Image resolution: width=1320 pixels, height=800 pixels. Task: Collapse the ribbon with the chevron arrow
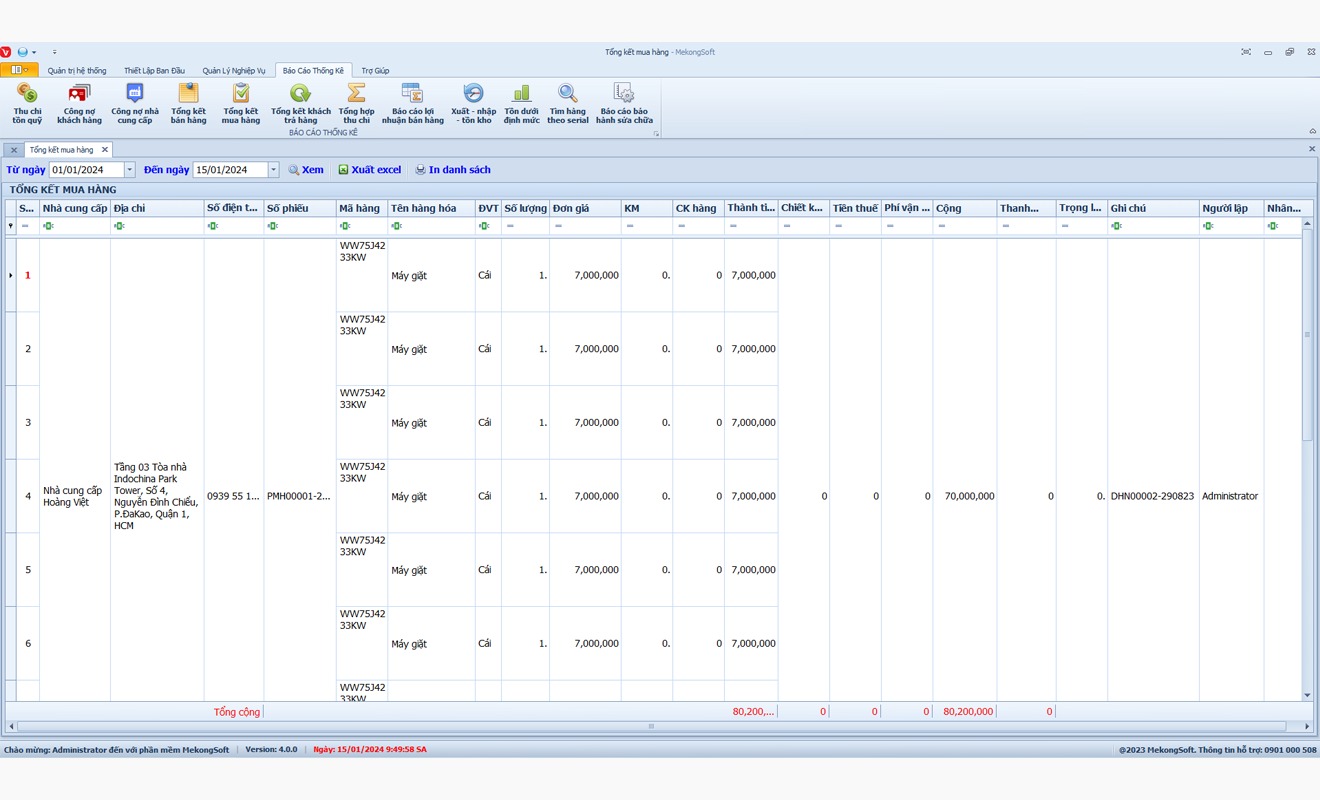(x=1312, y=131)
